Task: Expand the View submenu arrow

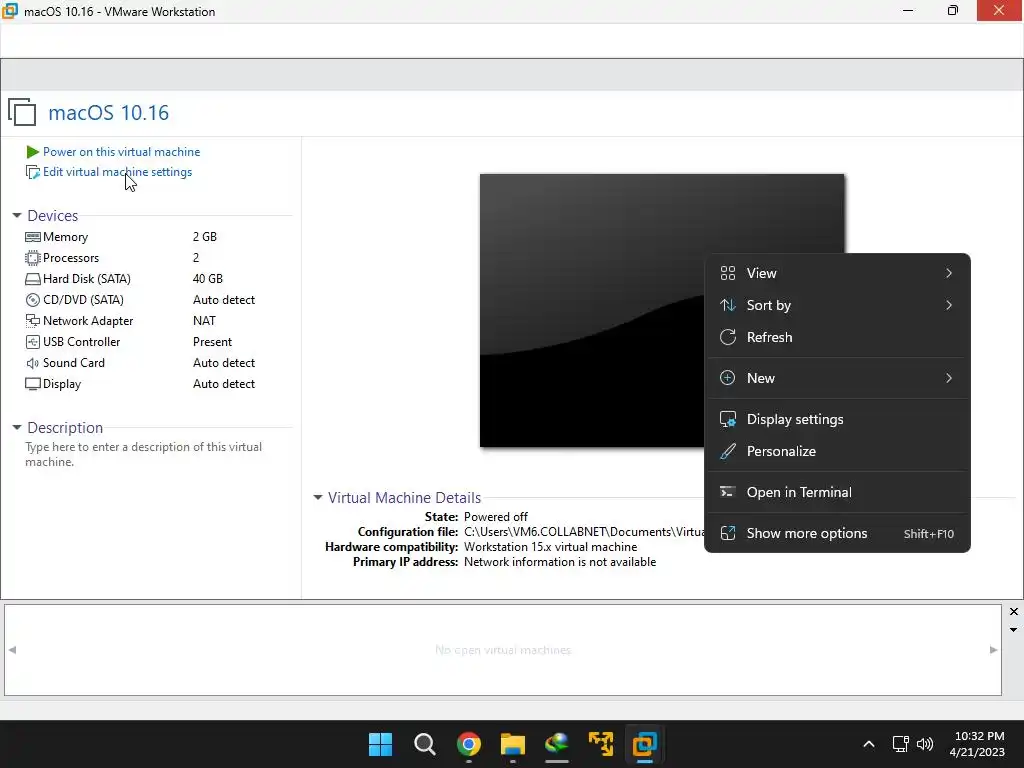Action: (949, 273)
